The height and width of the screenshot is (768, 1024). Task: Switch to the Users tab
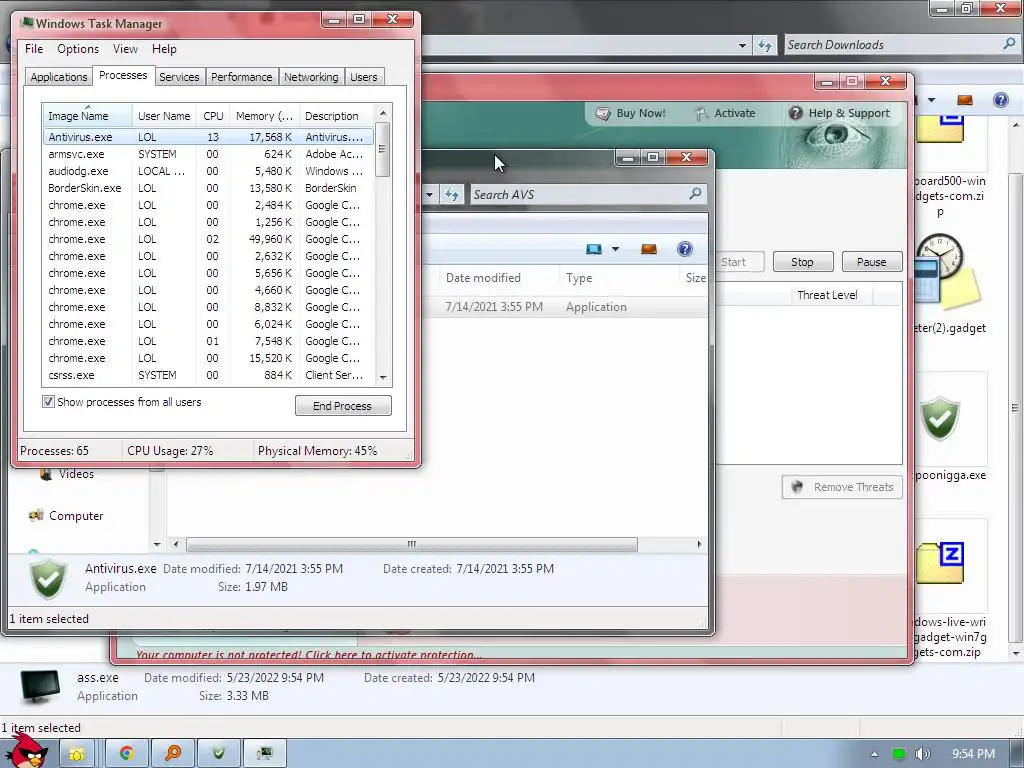(x=364, y=77)
